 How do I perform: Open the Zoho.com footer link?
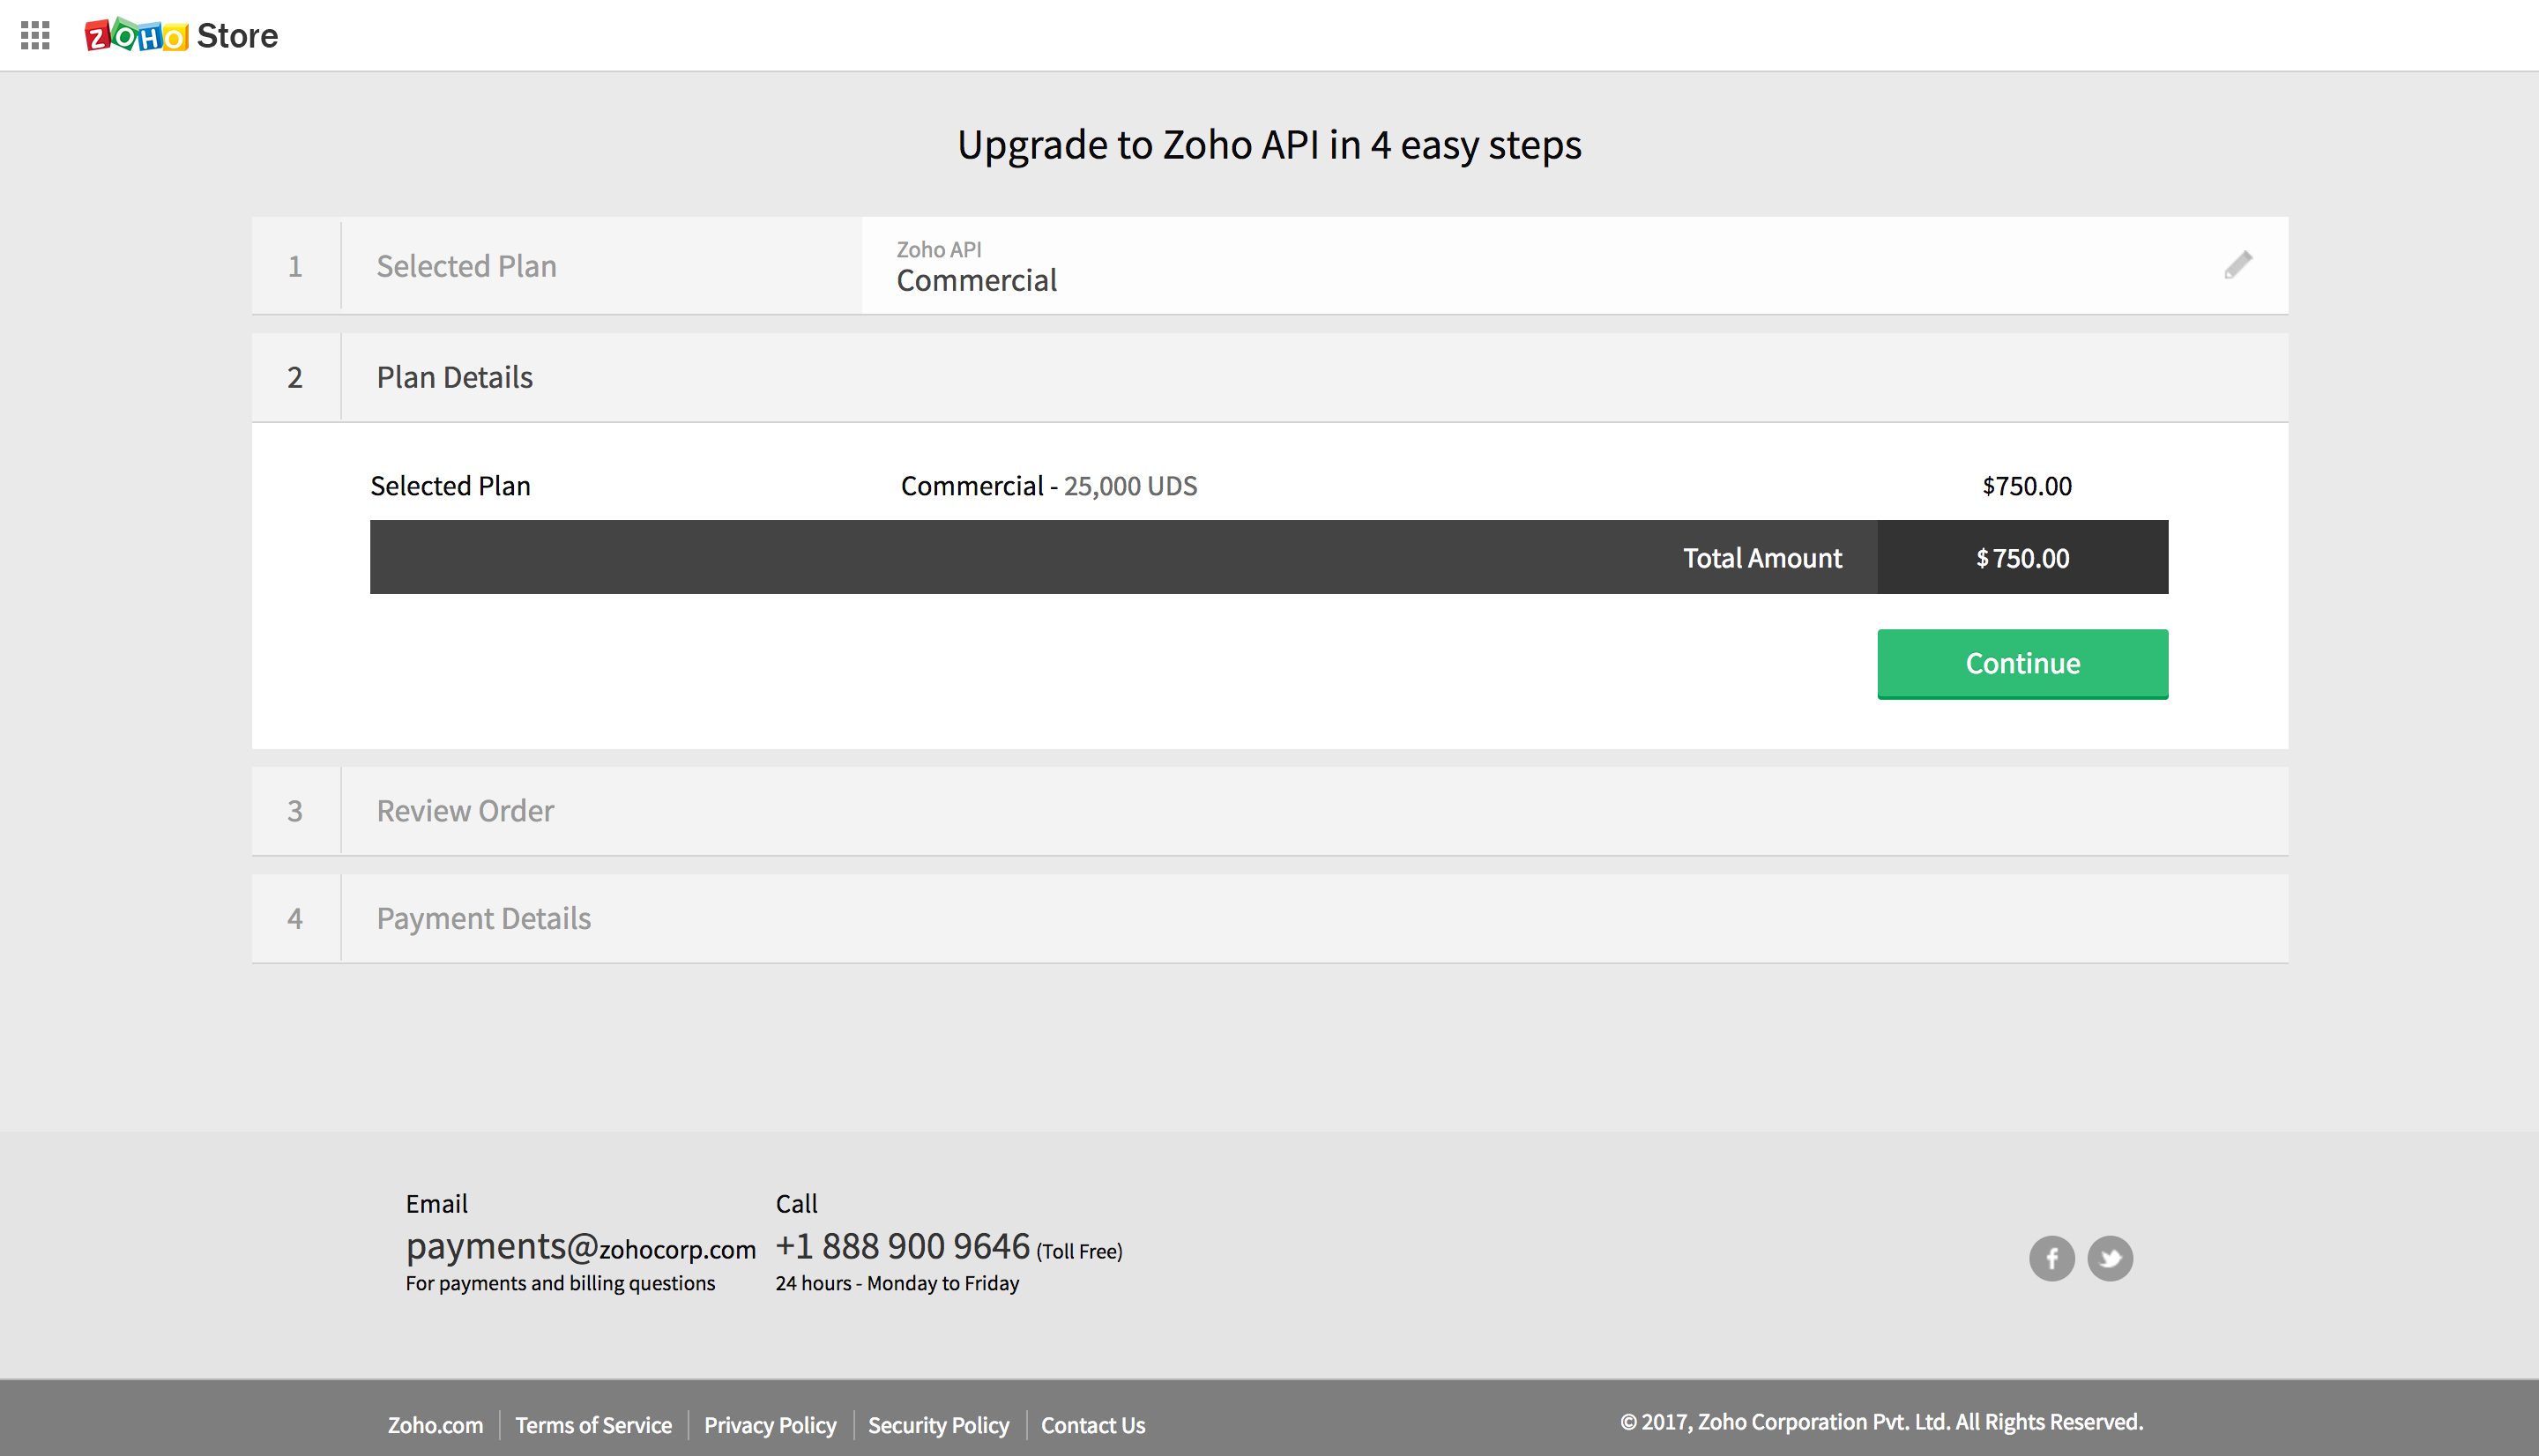[x=435, y=1425]
